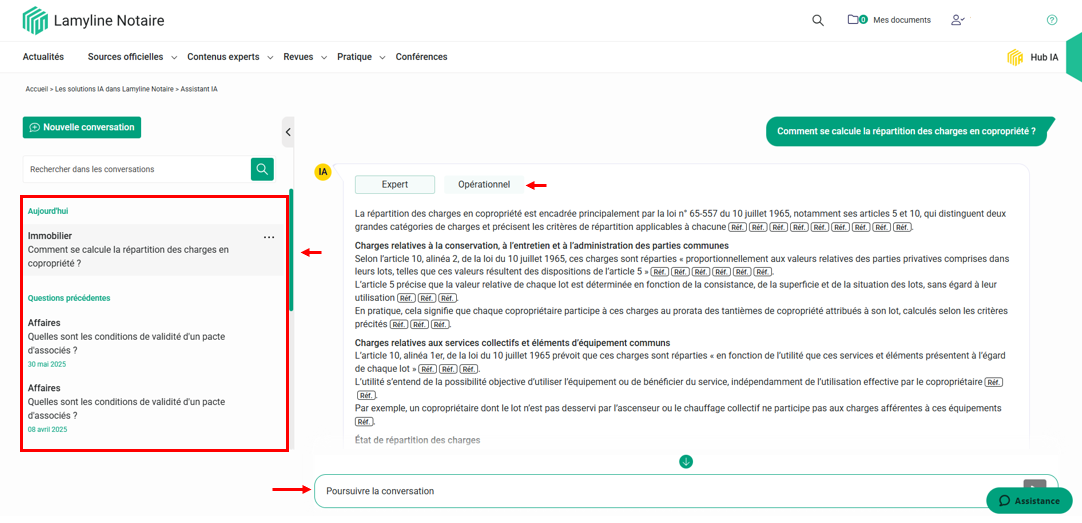Click the user account icon

point(958,20)
